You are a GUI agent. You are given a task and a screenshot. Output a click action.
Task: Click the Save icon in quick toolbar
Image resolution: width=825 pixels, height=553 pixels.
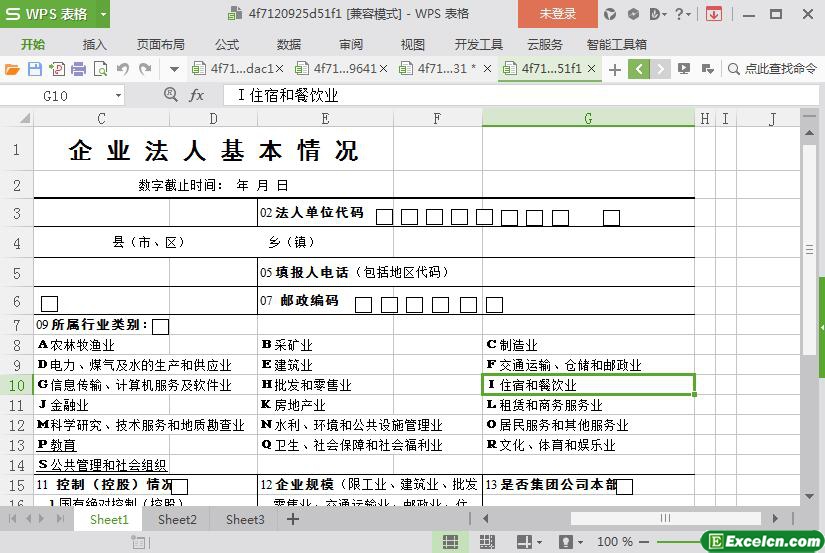click(x=35, y=69)
